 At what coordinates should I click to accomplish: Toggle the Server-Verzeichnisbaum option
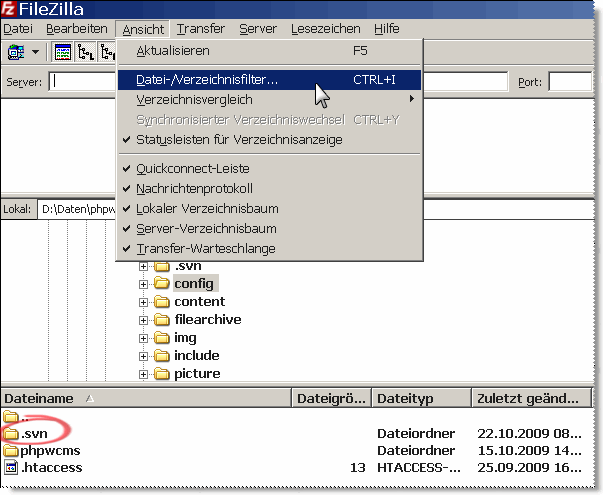[269, 228]
